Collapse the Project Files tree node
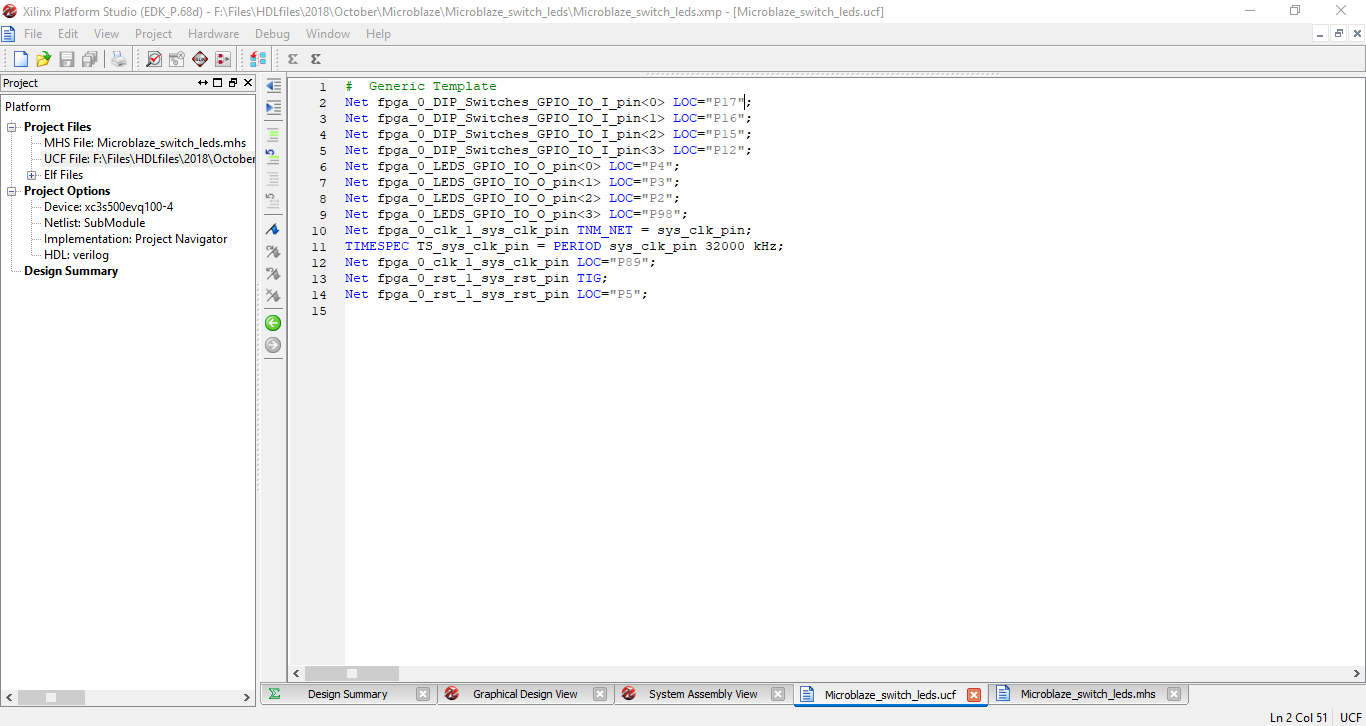The height and width of the screenshot is (726, 1366). click(x=13, y=127)
